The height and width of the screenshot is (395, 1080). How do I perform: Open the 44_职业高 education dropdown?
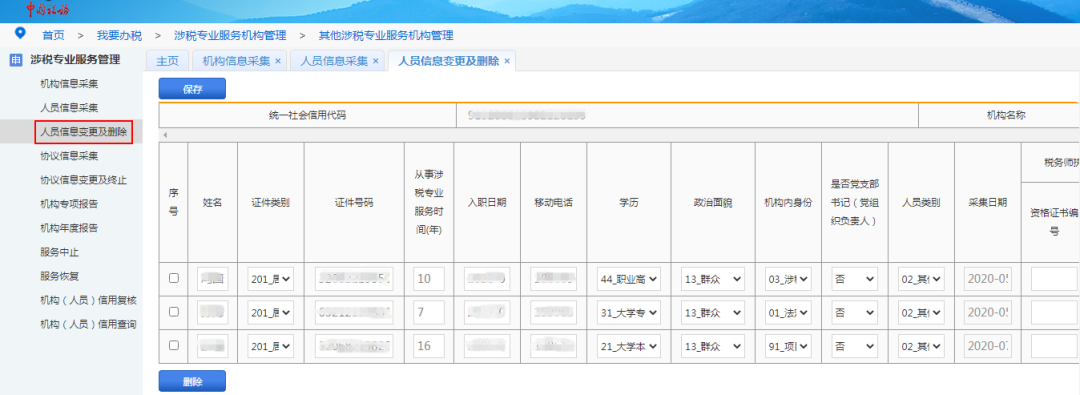(629, 279)
